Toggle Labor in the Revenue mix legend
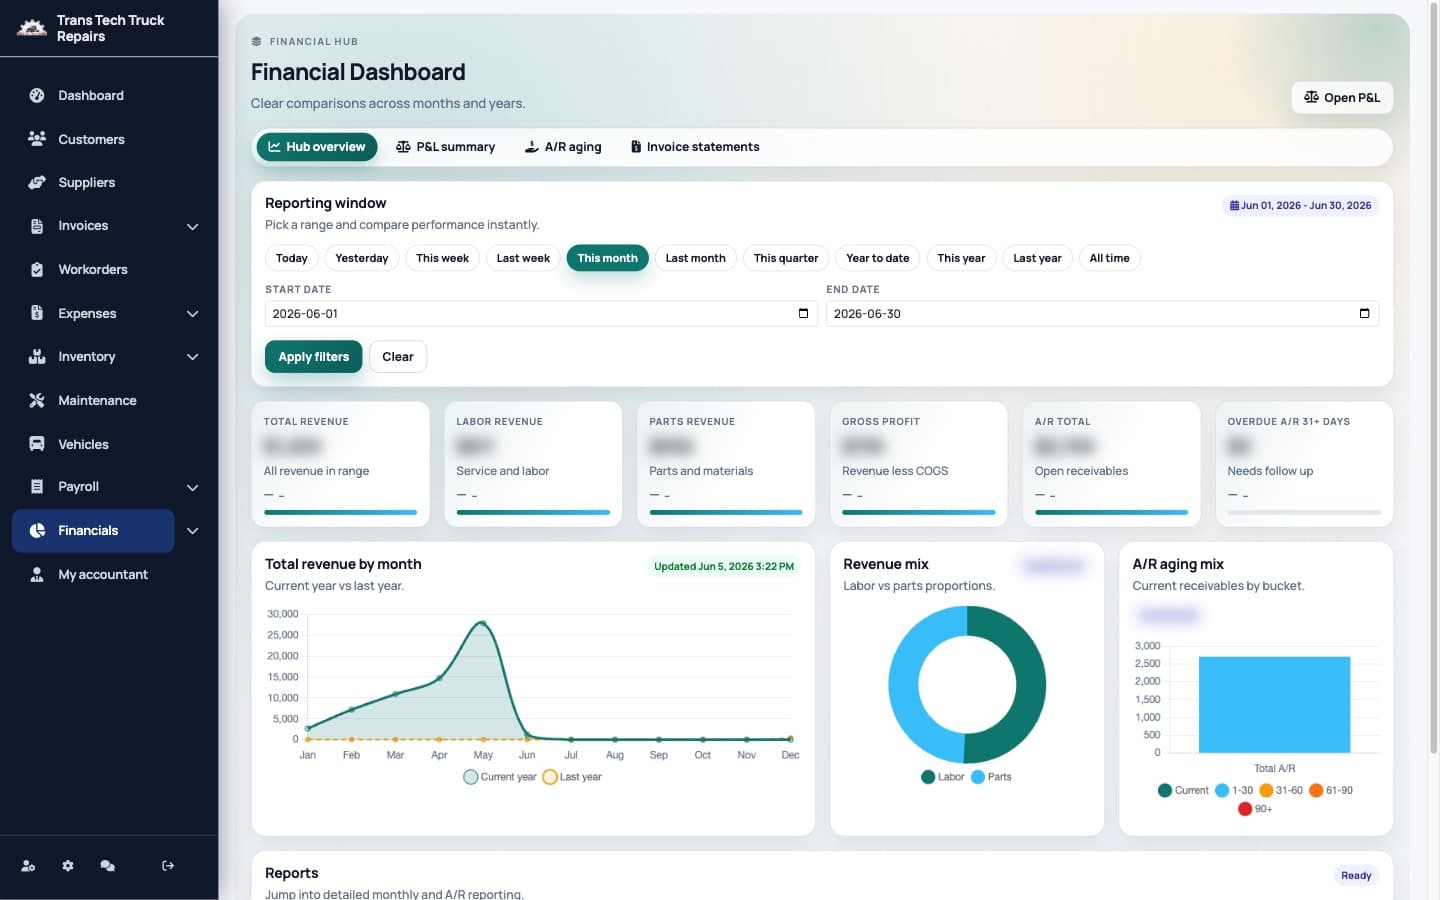1440x900 pixels. point(943,777)
